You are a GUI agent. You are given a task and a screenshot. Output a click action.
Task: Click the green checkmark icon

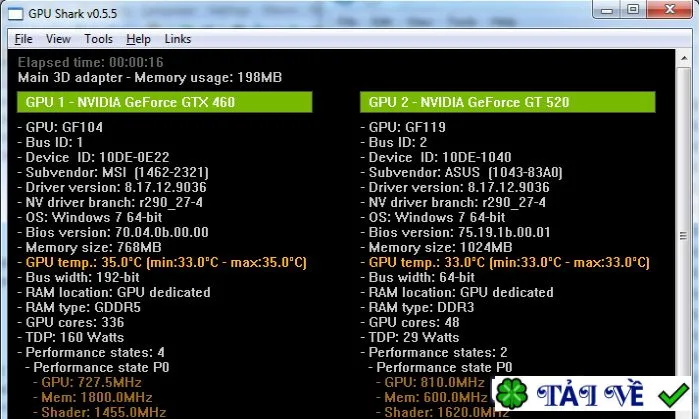pos(673,395)
